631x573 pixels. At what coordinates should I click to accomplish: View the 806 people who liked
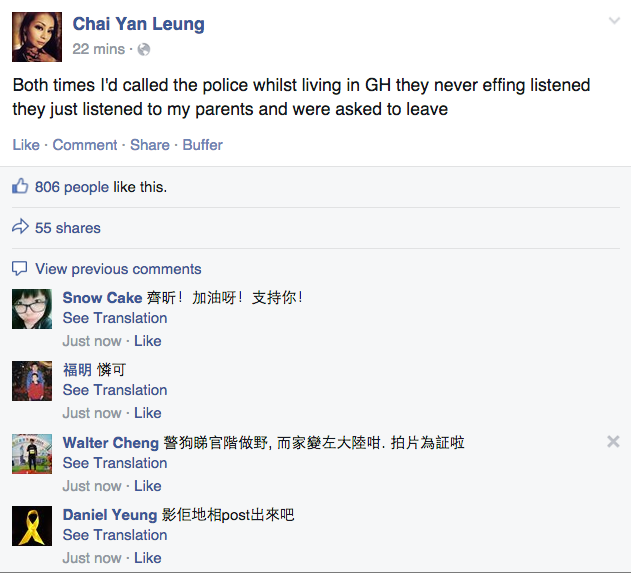point(72,187)
